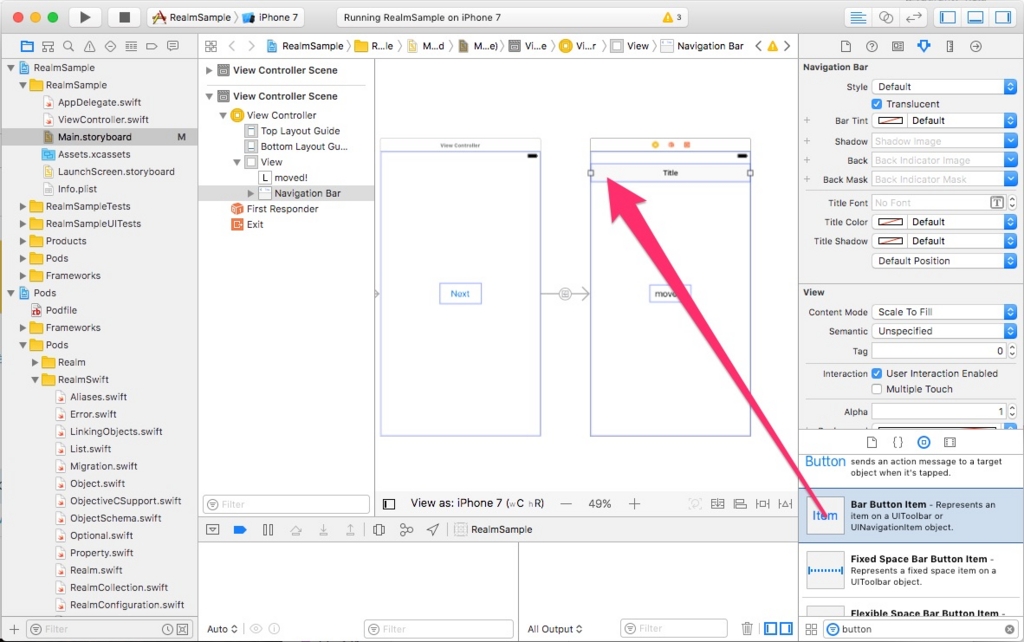Open the Issue navigator warning icon
The image size is (1024, 642).
89,46
